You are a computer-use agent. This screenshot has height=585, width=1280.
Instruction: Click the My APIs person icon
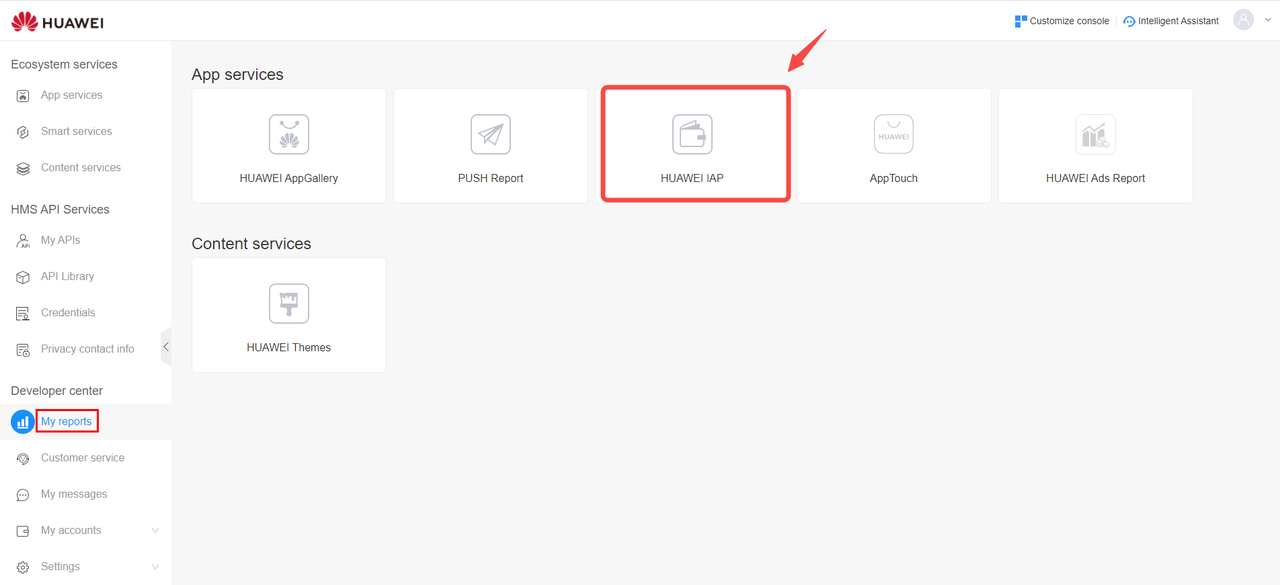[23, 241]
